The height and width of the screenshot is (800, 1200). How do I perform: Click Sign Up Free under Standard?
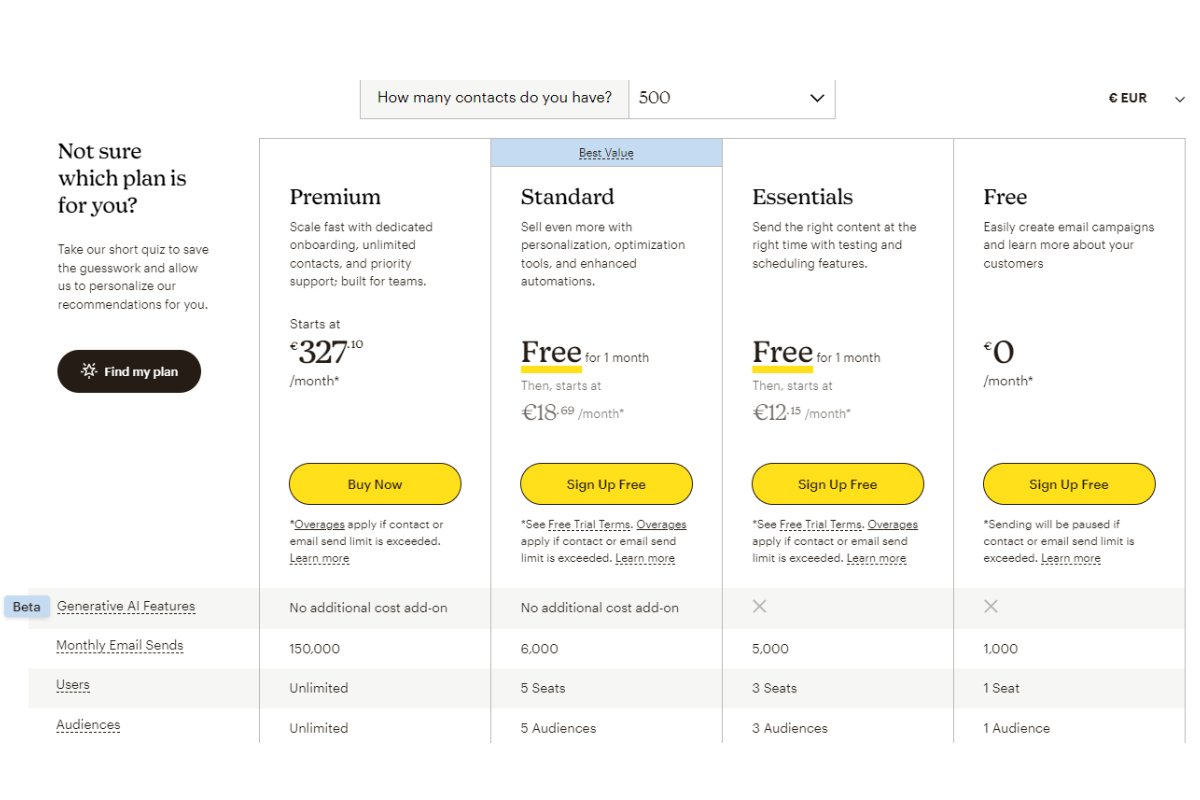606,483
